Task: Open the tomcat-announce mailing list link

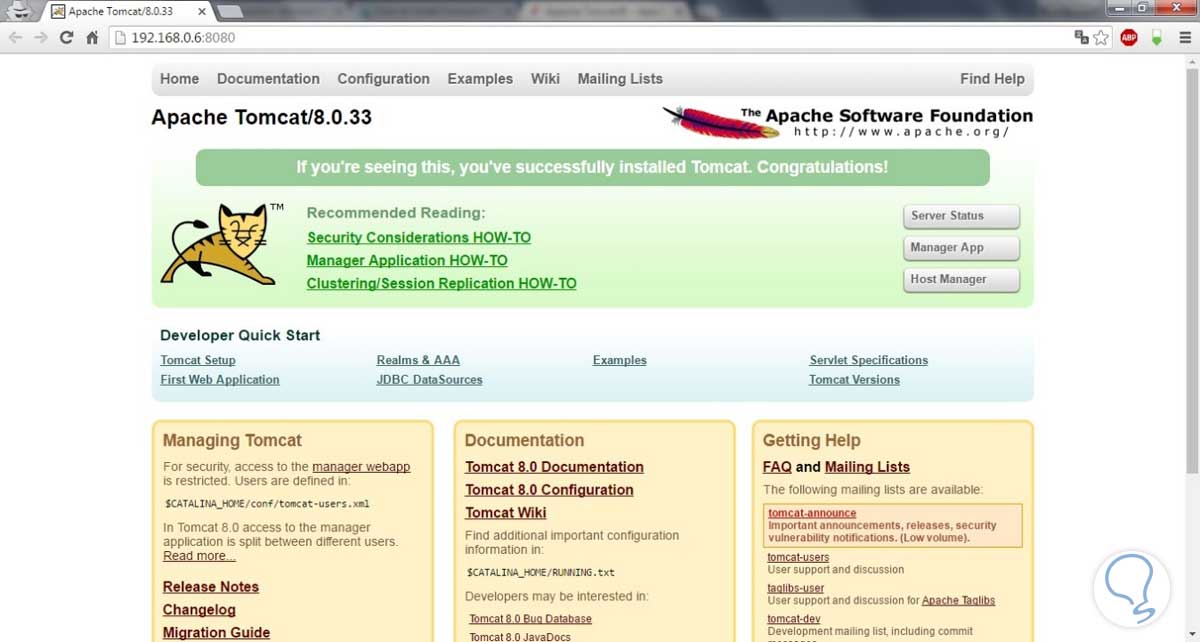Action: [812, 513]
